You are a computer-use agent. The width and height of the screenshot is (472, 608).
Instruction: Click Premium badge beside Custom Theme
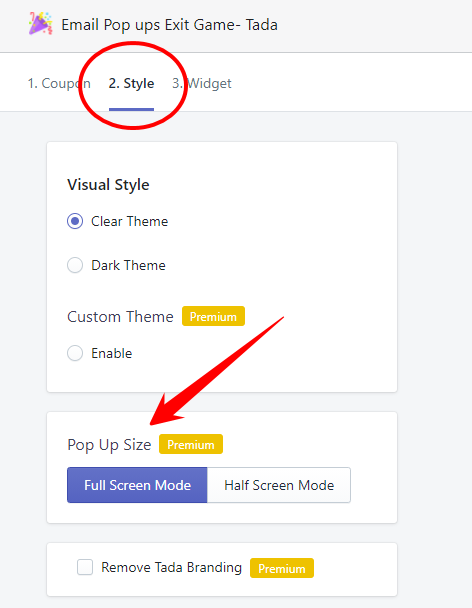pos(213,316)
